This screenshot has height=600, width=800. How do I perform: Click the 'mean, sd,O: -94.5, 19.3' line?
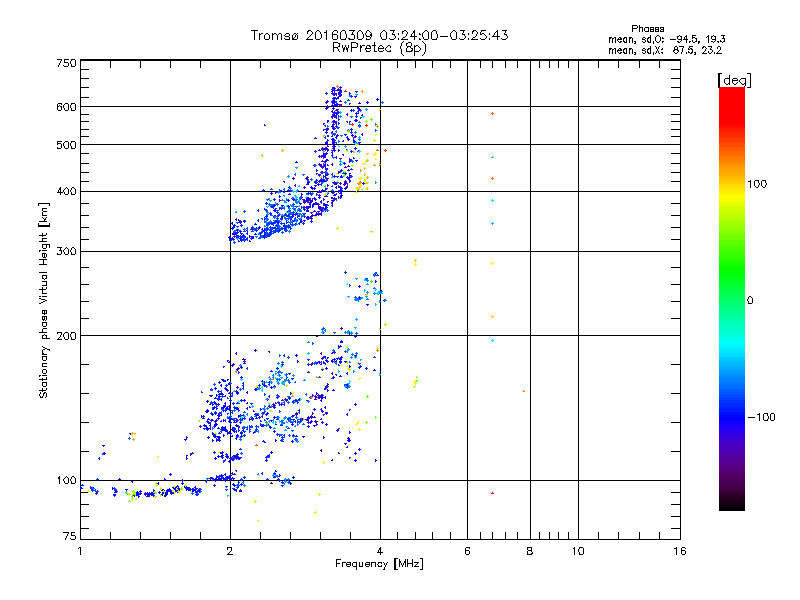pyautogui.click(x=666, y=39)
